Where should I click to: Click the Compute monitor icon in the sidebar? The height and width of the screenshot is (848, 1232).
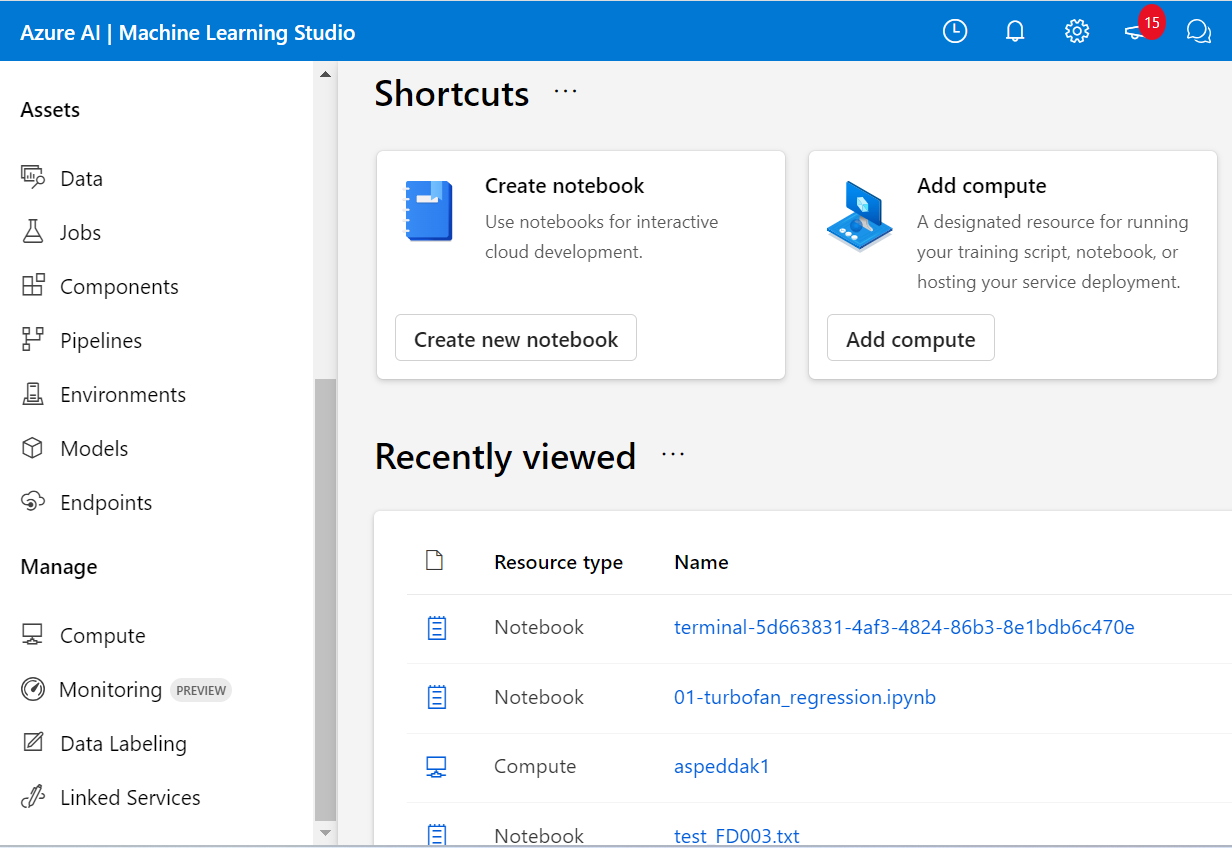(33, 635)
